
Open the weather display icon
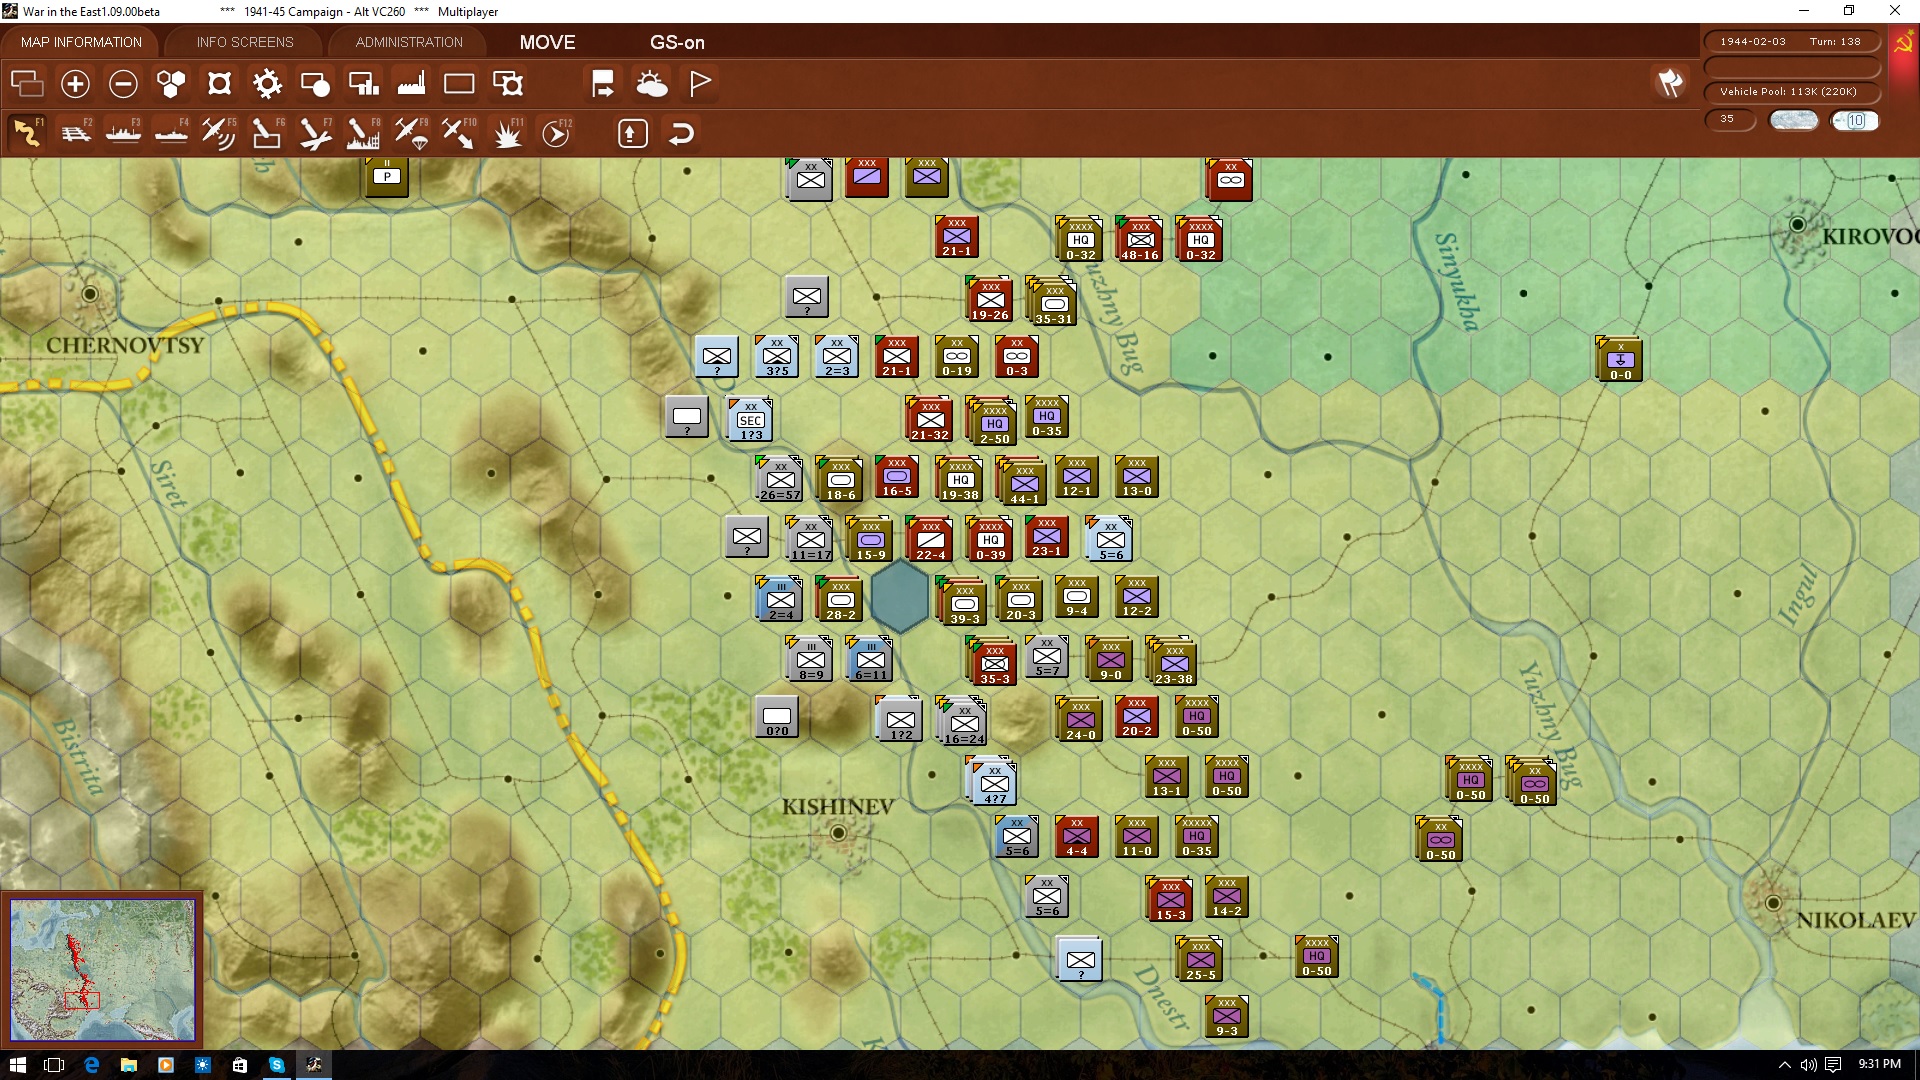pos(652,84)
